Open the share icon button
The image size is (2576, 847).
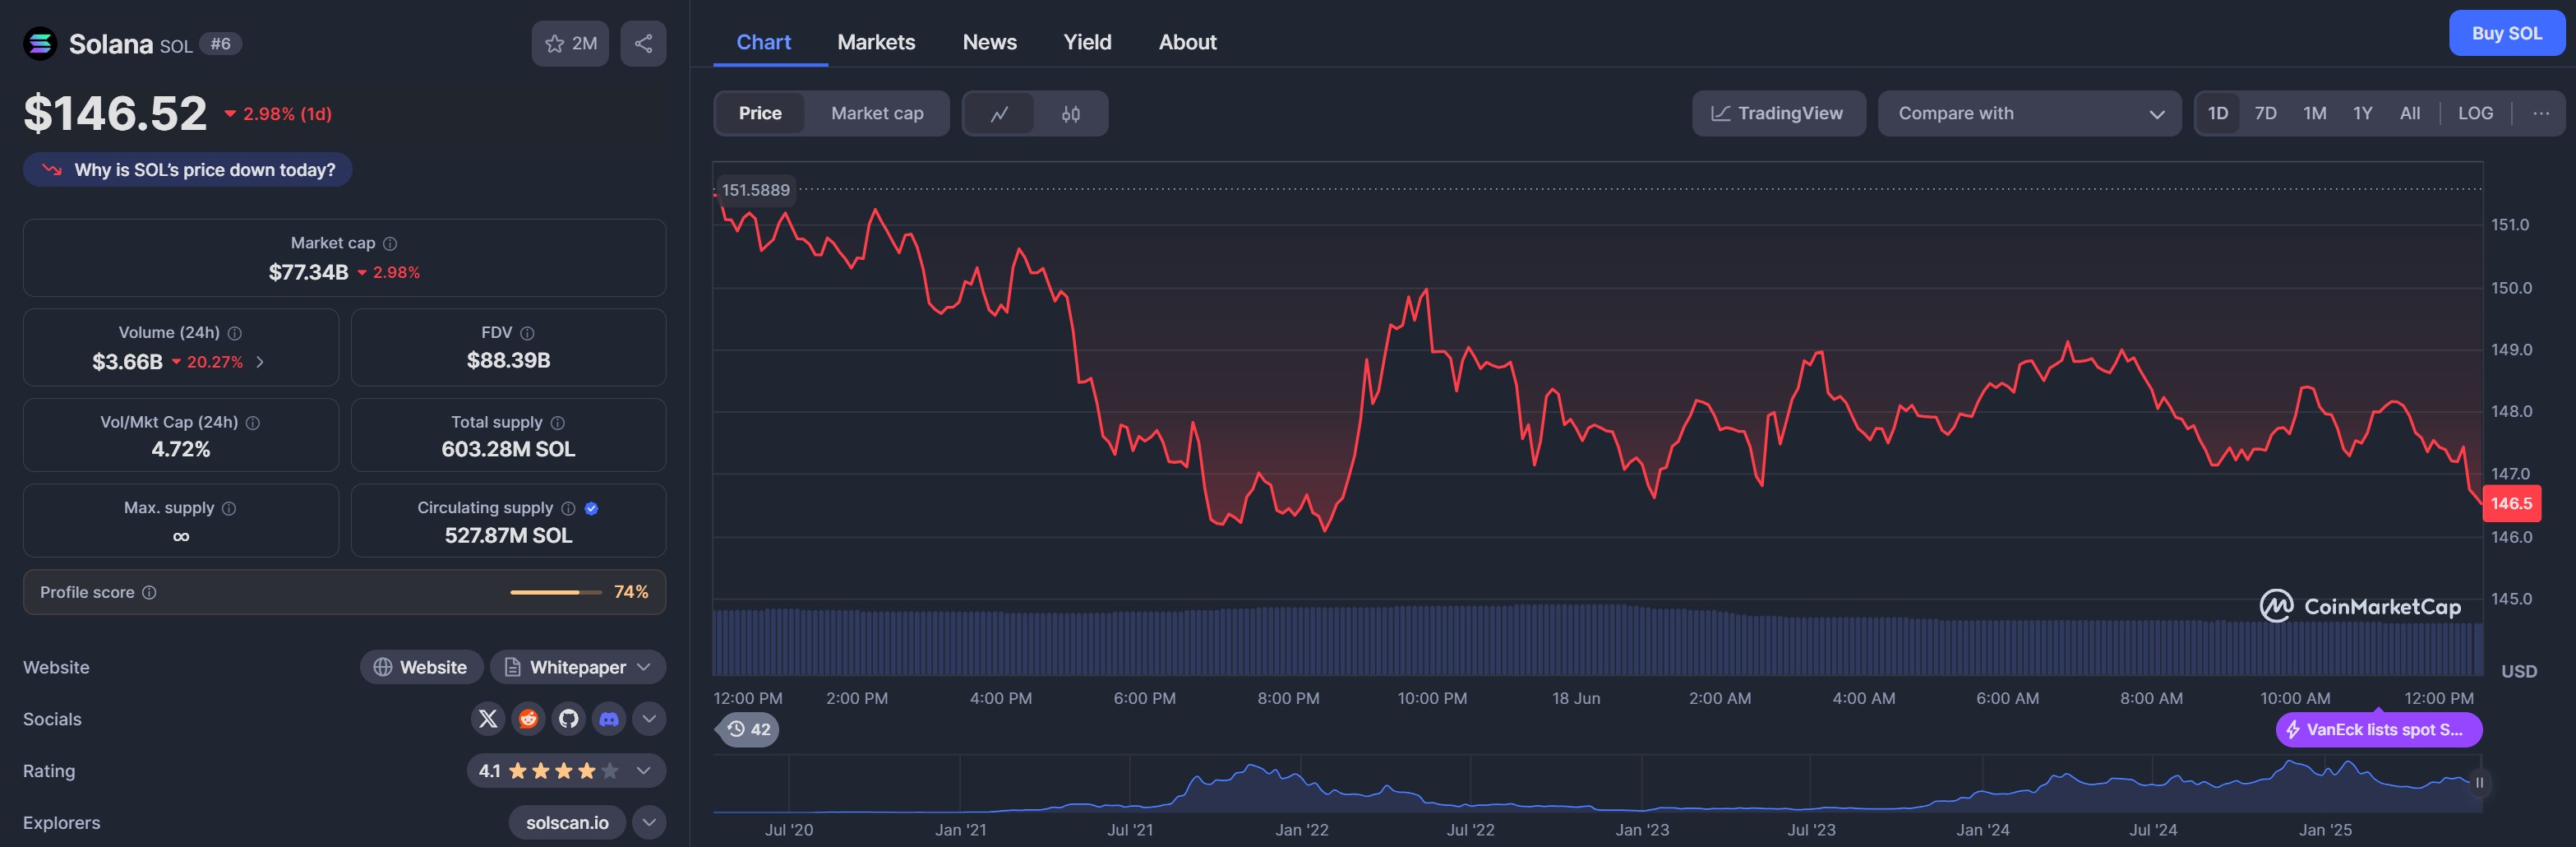pos(643,43)
